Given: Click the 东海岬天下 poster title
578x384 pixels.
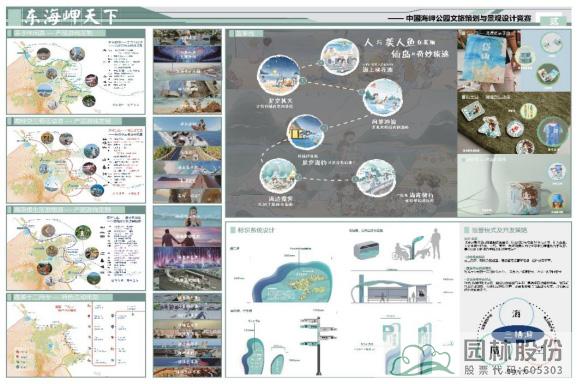Looking at the screenshot, I should tap(71, 17).
